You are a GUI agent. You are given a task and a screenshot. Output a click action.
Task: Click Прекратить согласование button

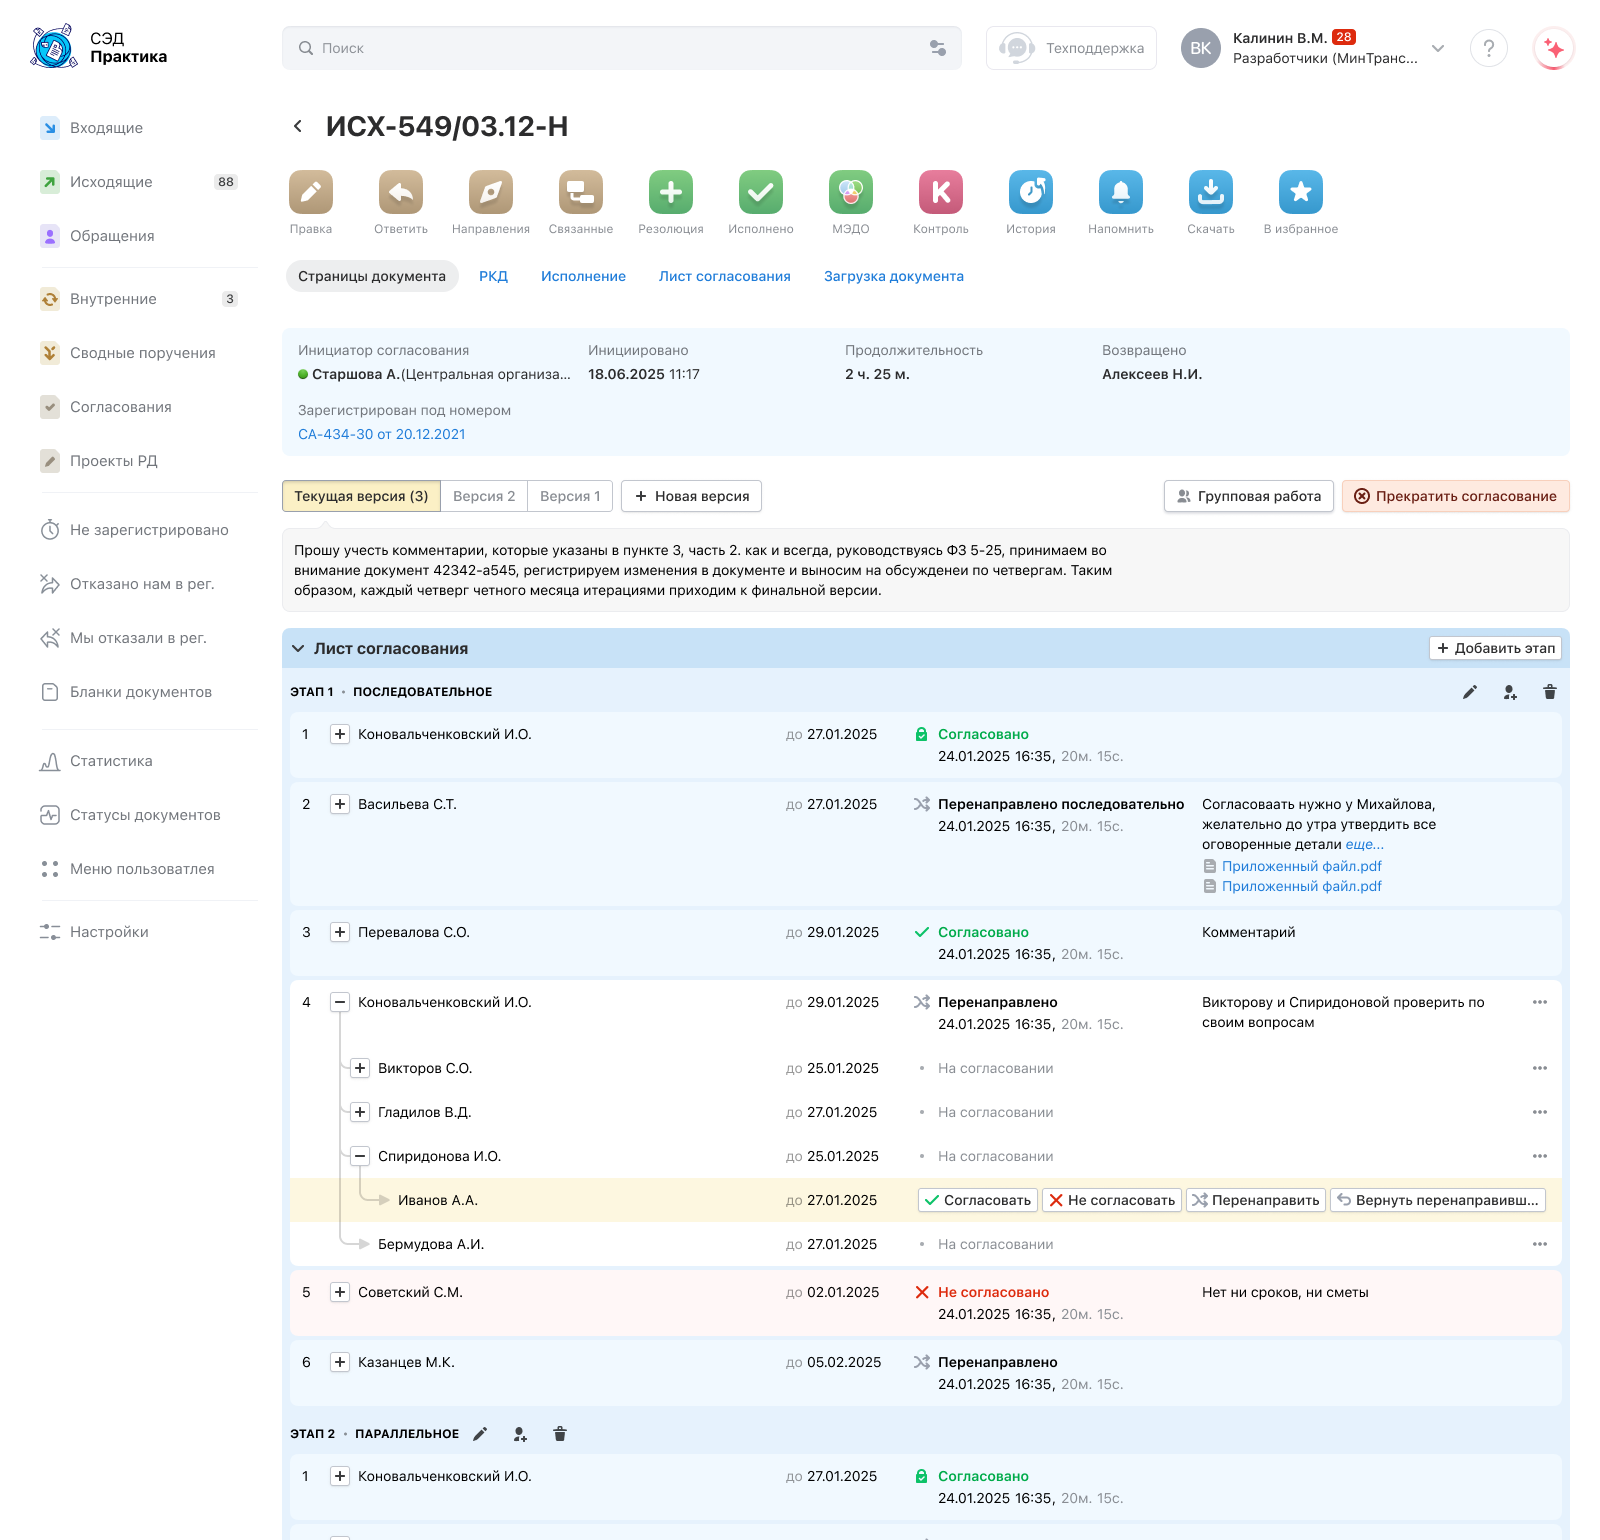(x=1455, y=496)
